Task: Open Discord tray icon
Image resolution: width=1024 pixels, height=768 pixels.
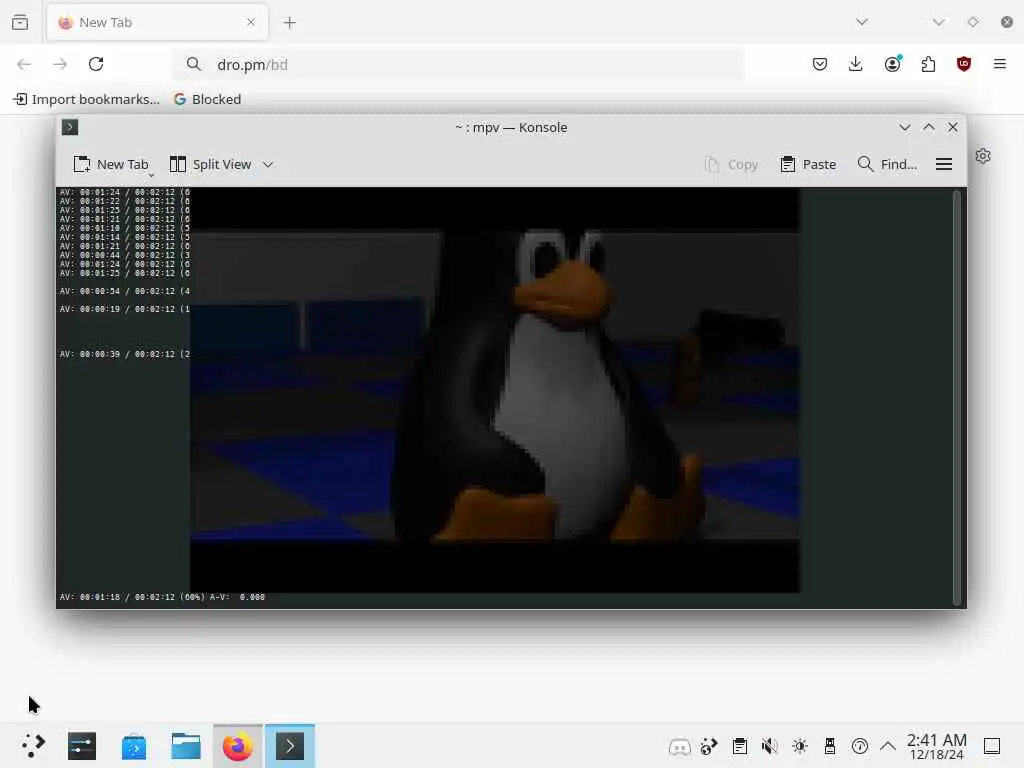Action: coord(679,746)
